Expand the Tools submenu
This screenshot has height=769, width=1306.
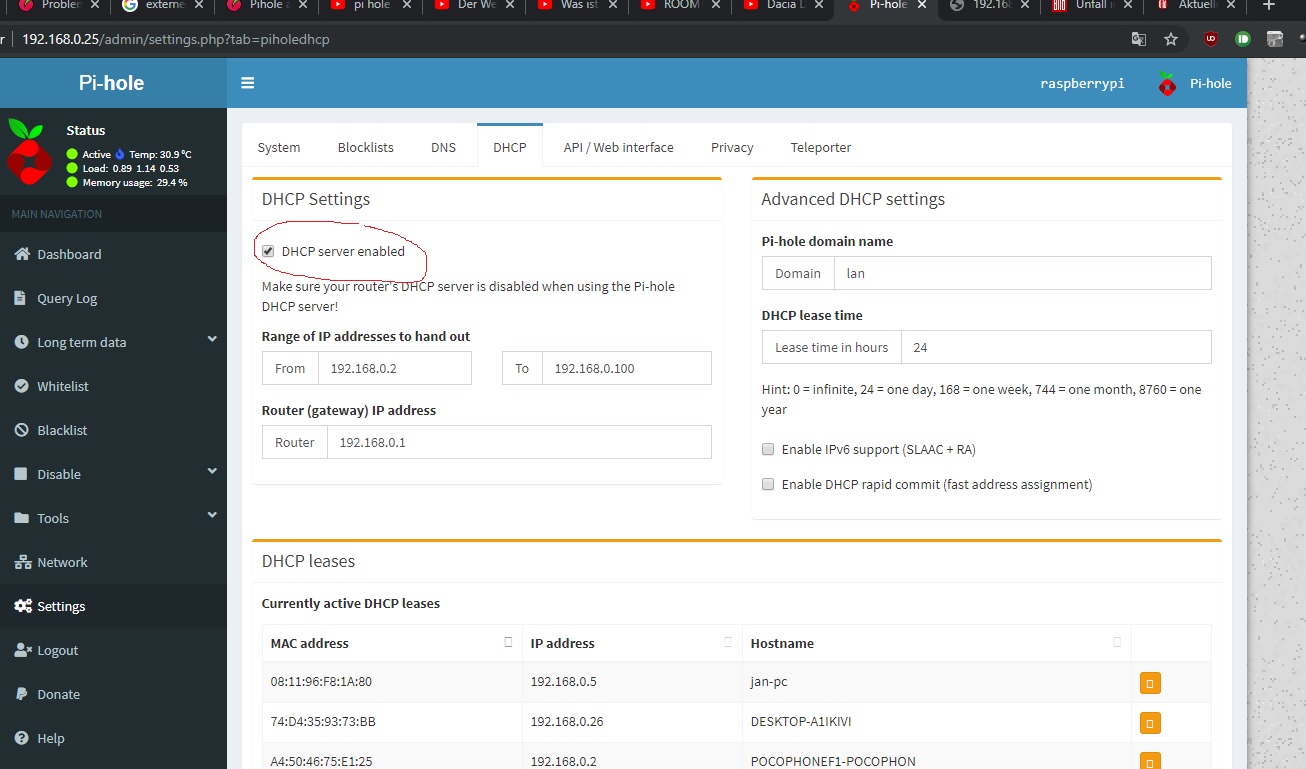[113, 518]
